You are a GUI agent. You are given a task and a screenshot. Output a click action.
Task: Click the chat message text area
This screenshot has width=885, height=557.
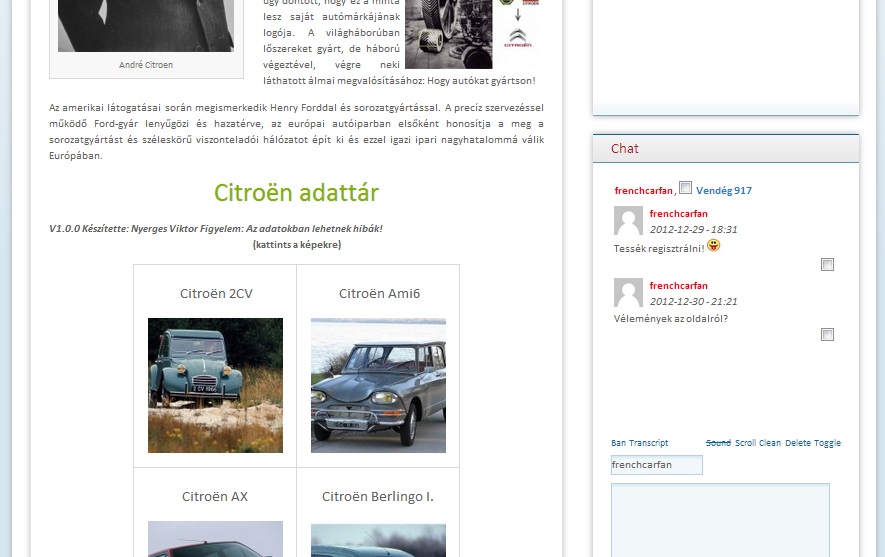click(x=720, y=519)
